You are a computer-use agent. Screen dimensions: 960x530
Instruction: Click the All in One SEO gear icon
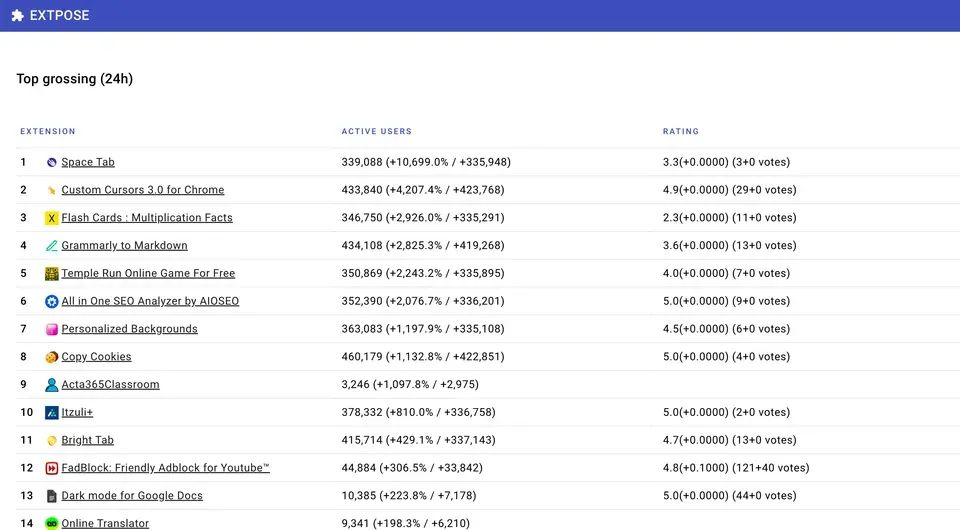point(52,302)
